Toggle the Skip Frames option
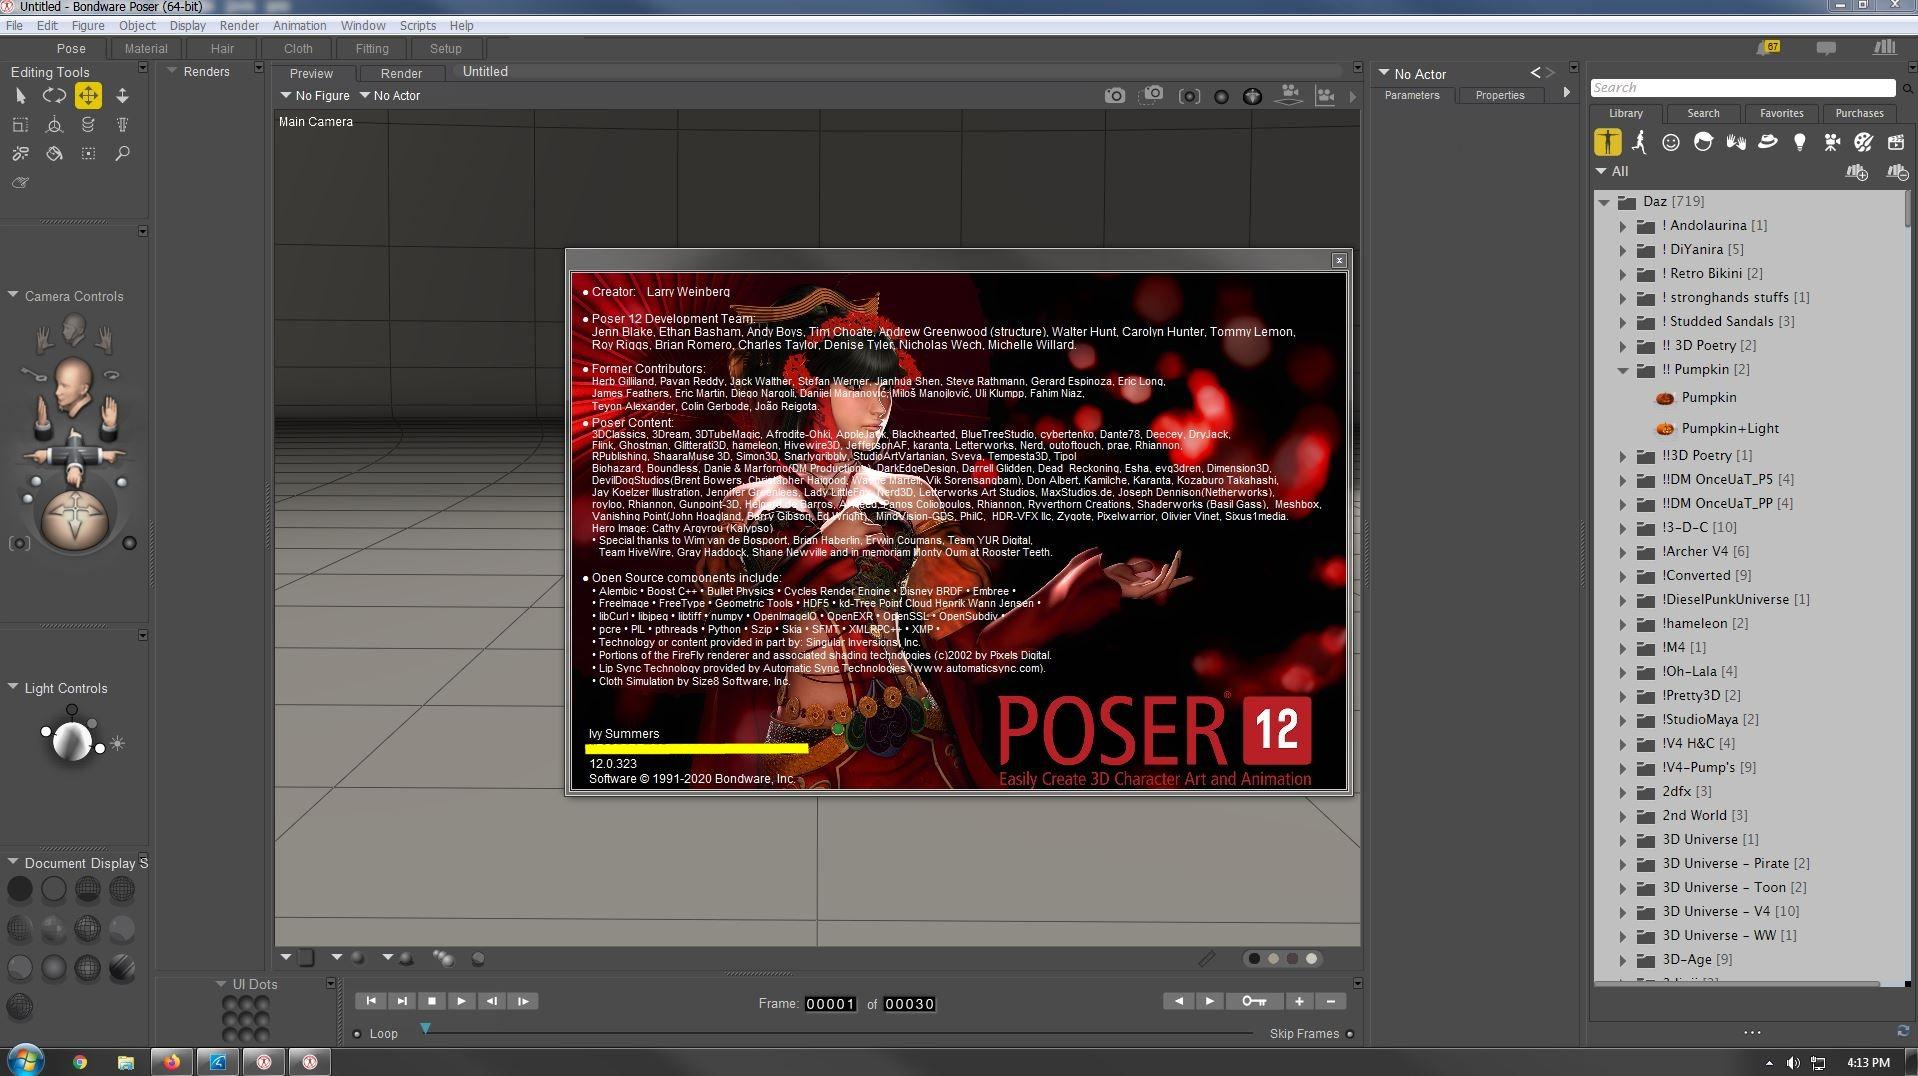 1350,1034
